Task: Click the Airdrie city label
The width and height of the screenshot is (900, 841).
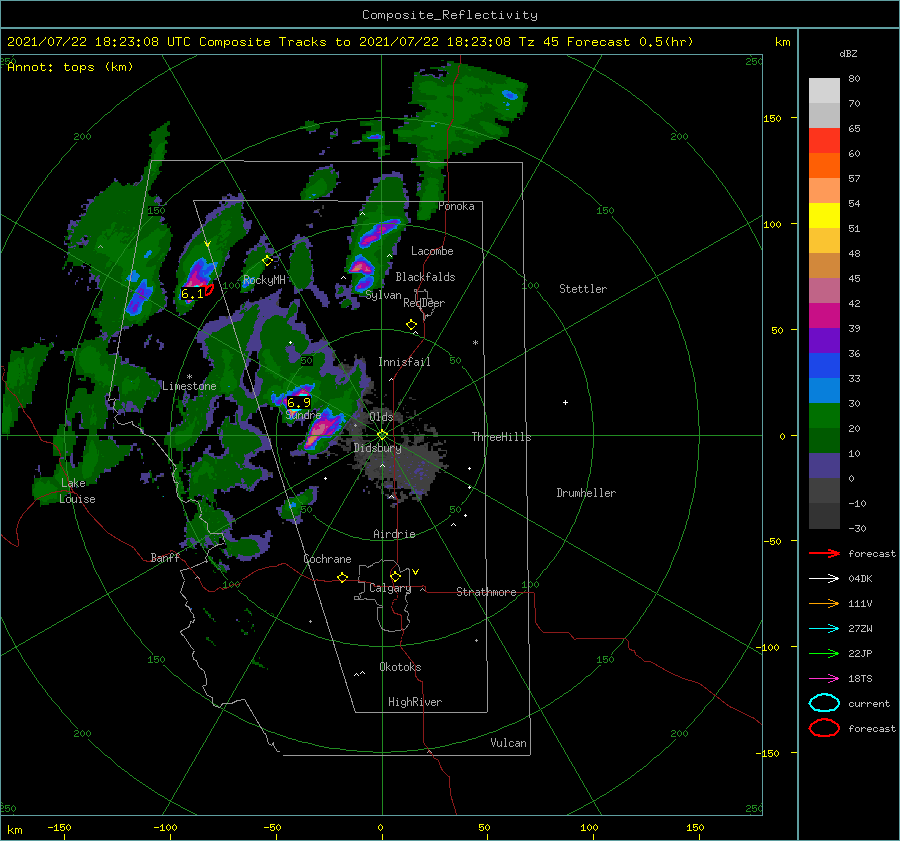Action: click(394, 534)
